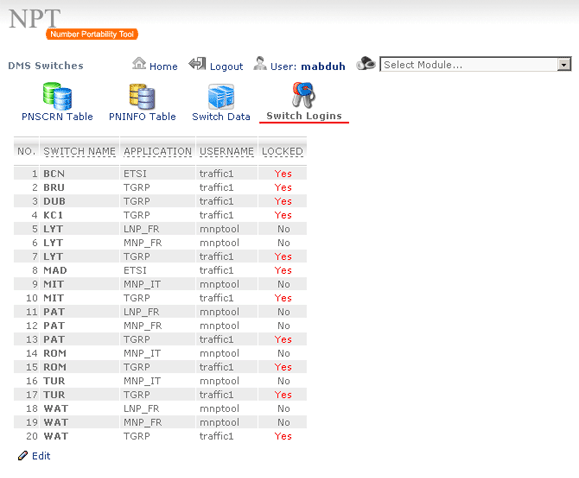This screenshot has height=478, width=579.
Task: Select the BCN ETSI table row
Action: (160, 173)
